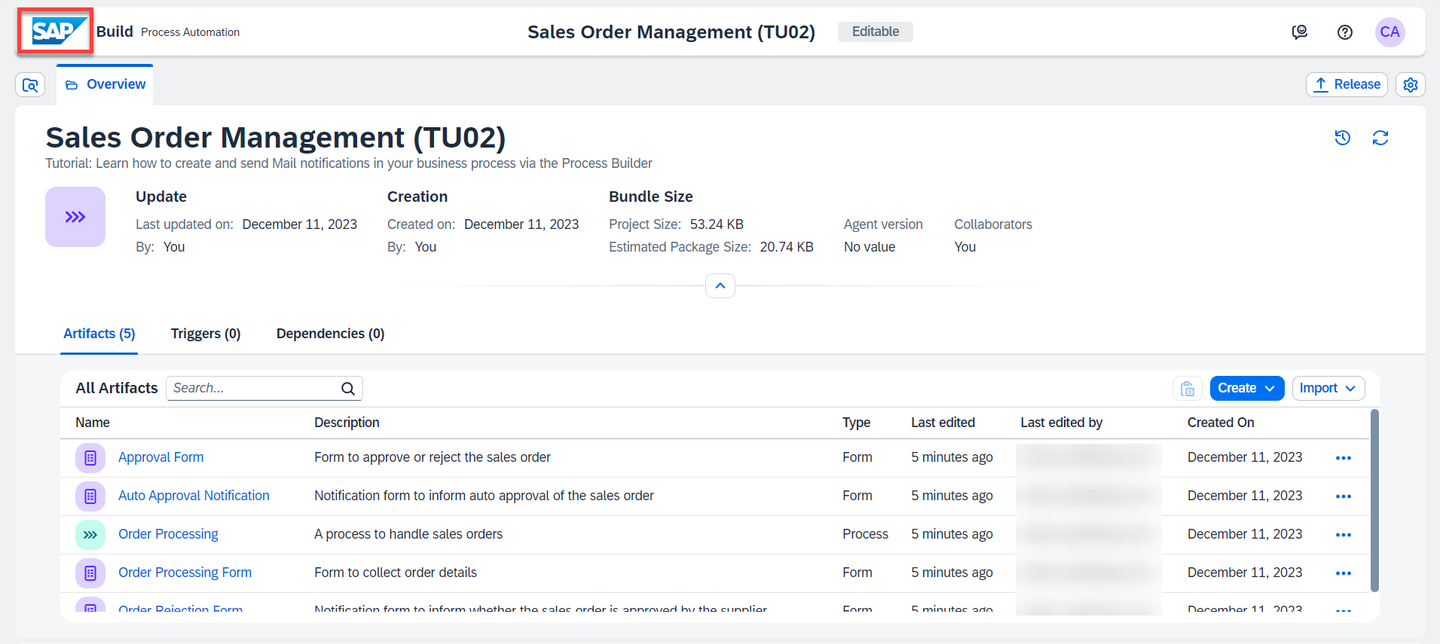Click the Last edited column header
The height and width of the screenshot is (644, 1440).
tap(943, 423)
